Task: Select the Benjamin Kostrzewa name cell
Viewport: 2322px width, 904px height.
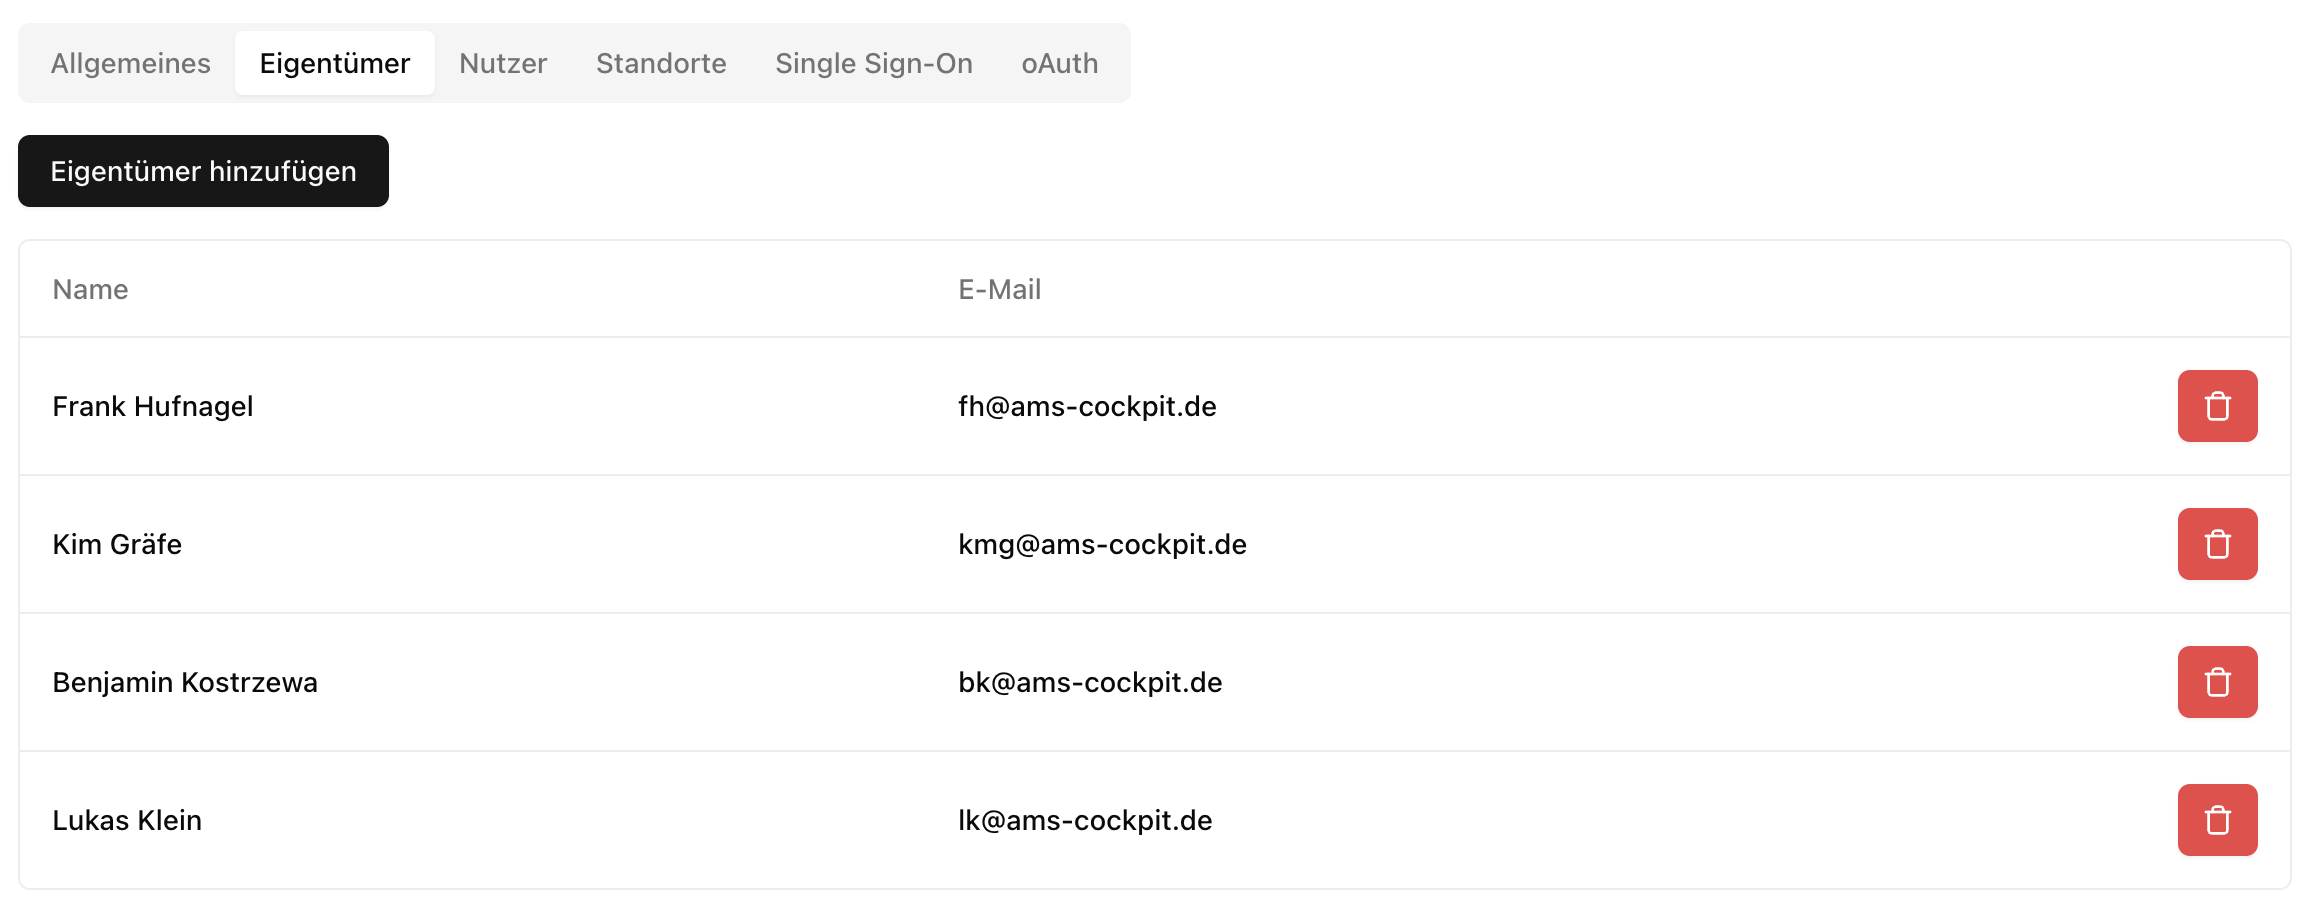Action: 185,682
